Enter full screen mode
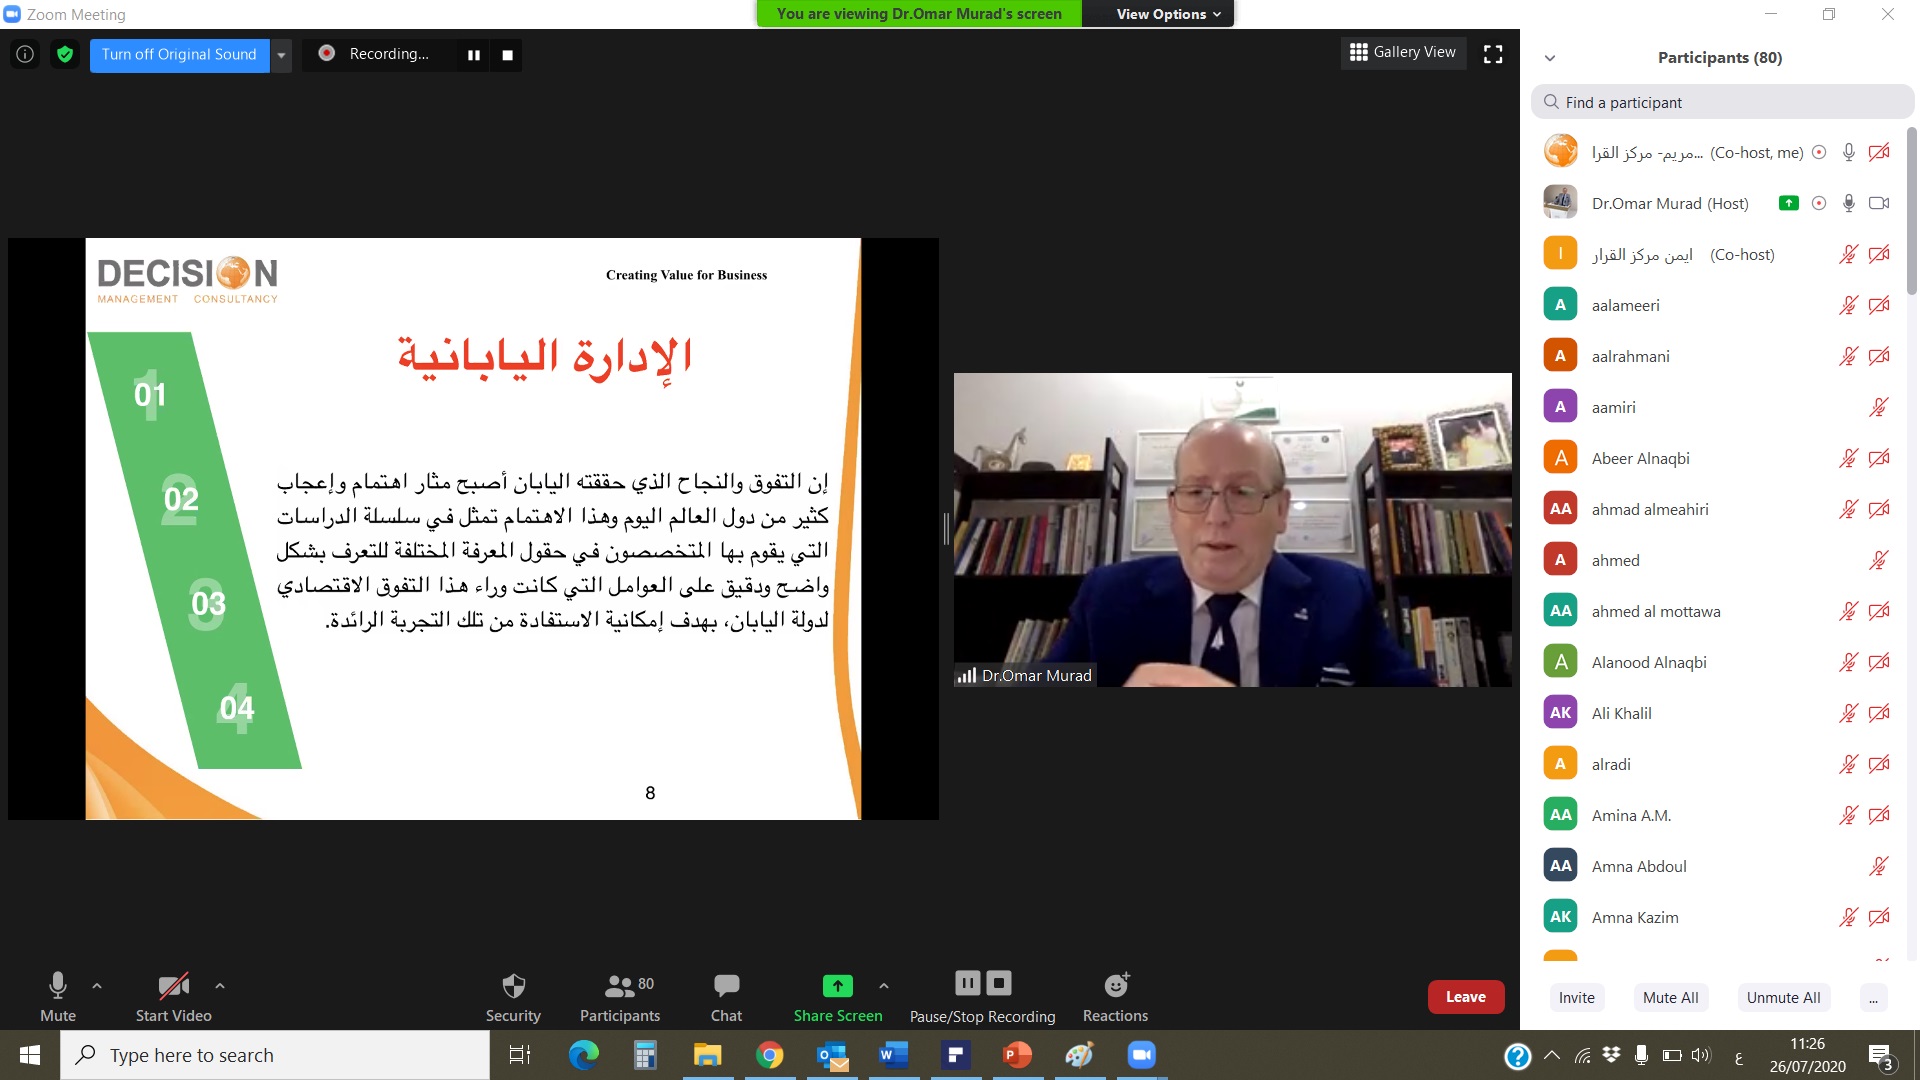Viewport: 1920px width, 1080px height. [x=1493, y=54]
